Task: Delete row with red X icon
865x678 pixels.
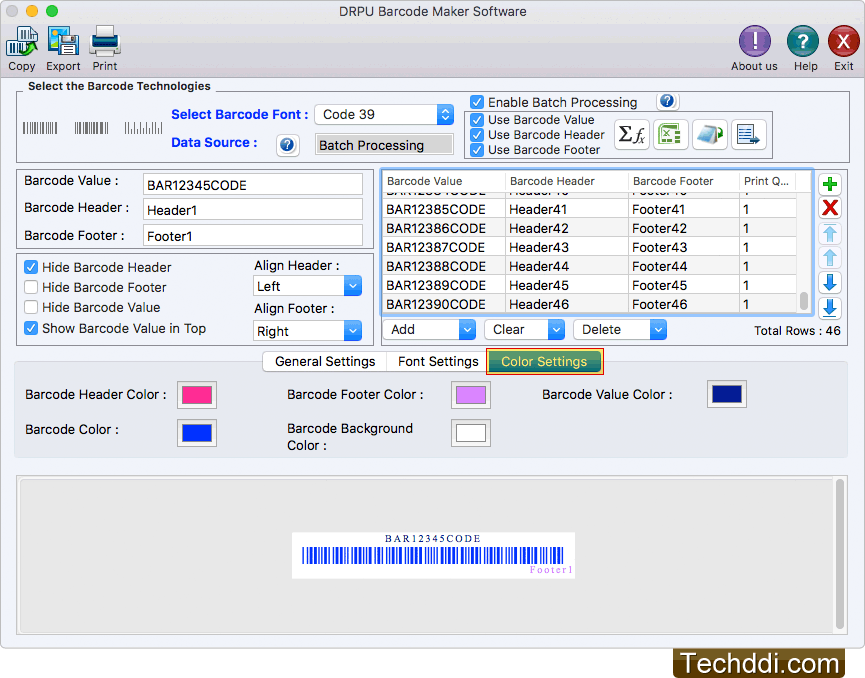Action: coord(830,209)
